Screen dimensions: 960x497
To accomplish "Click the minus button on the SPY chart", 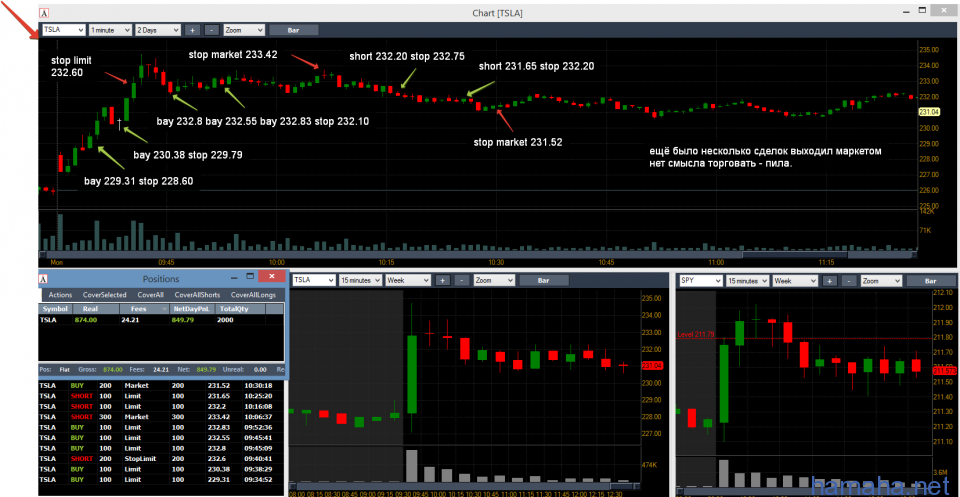I will click(849, 281).
